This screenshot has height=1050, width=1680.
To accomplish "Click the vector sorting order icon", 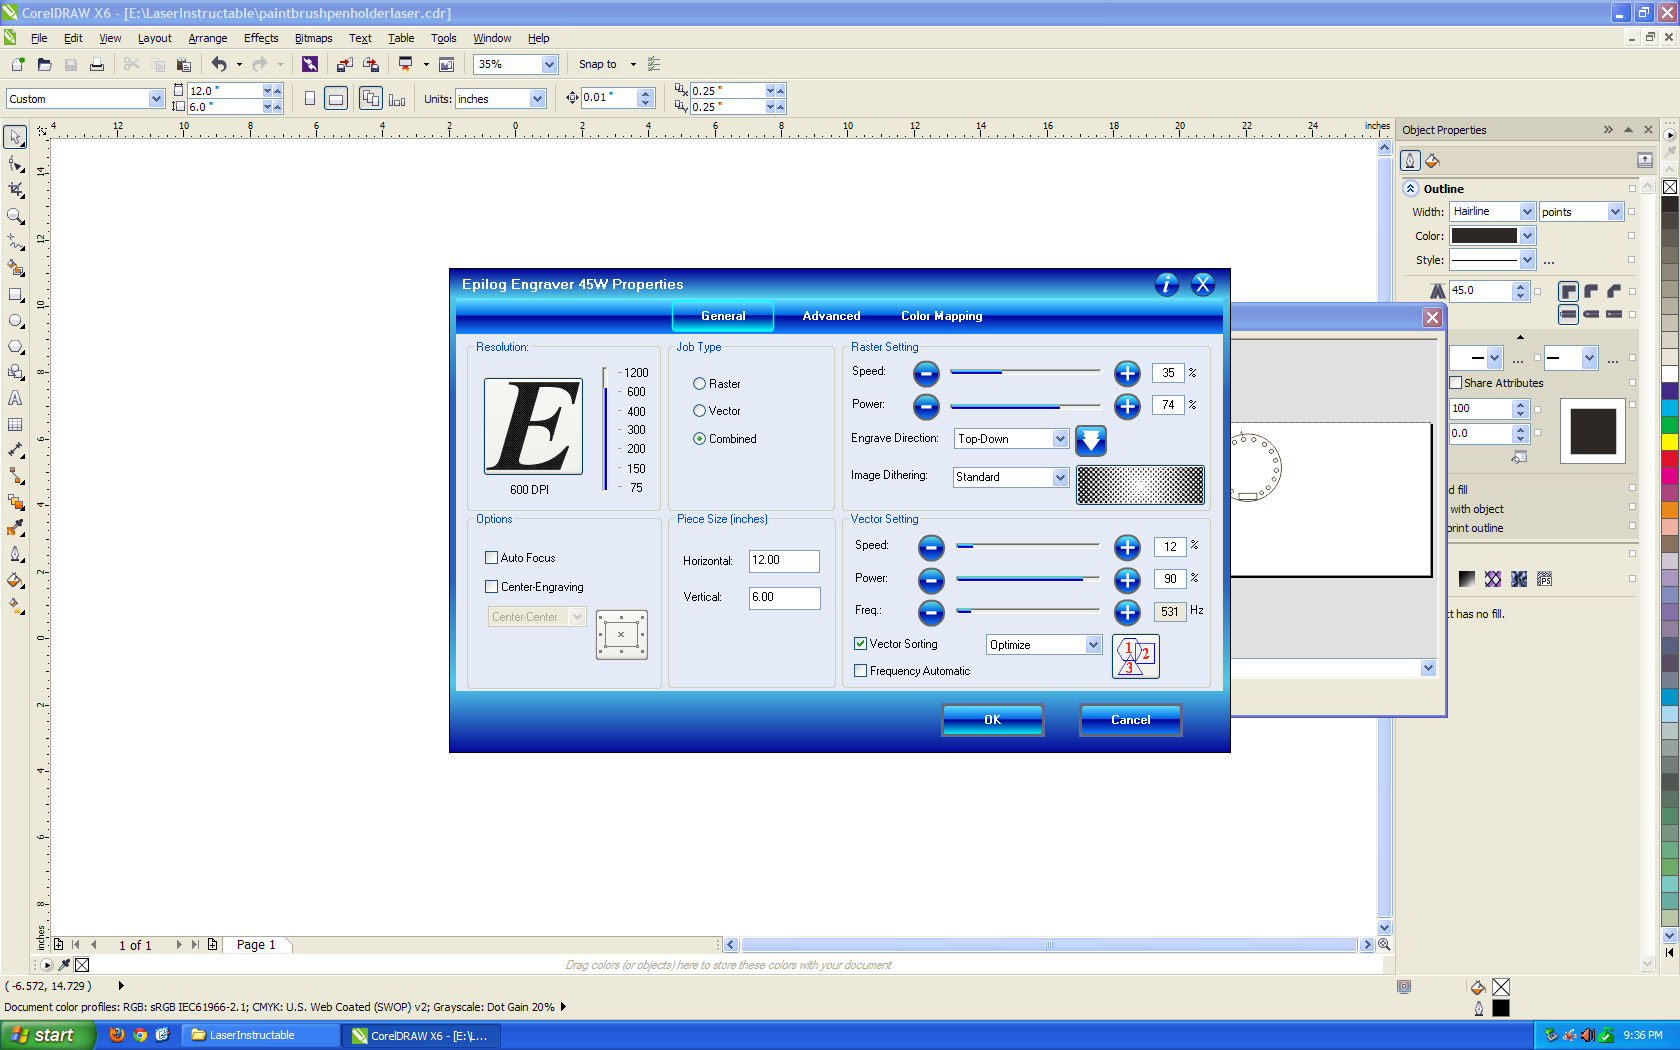I will [1136, 657].
